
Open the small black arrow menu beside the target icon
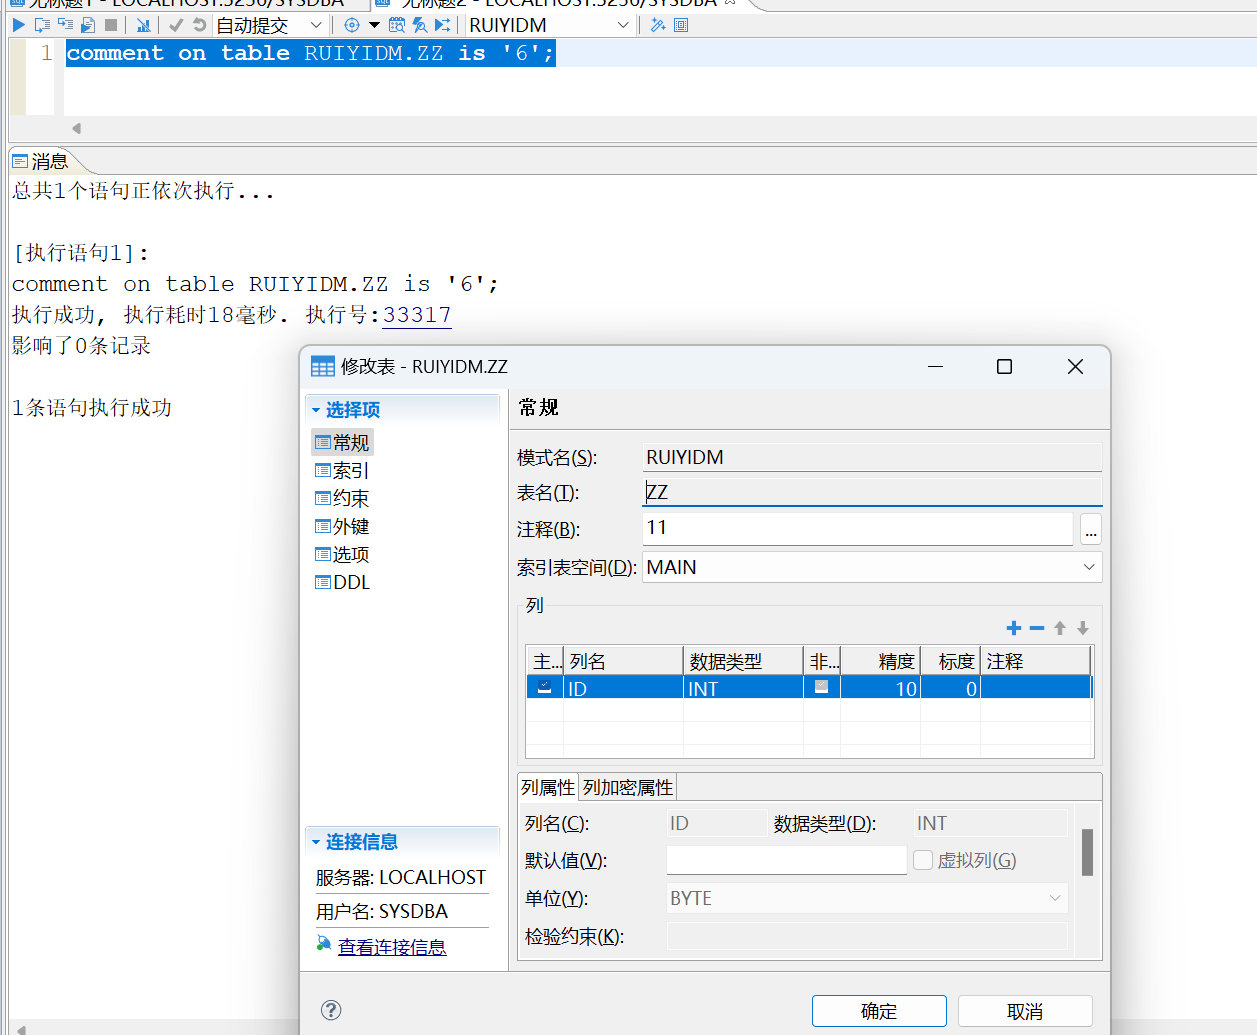click(x=374, y=25)
